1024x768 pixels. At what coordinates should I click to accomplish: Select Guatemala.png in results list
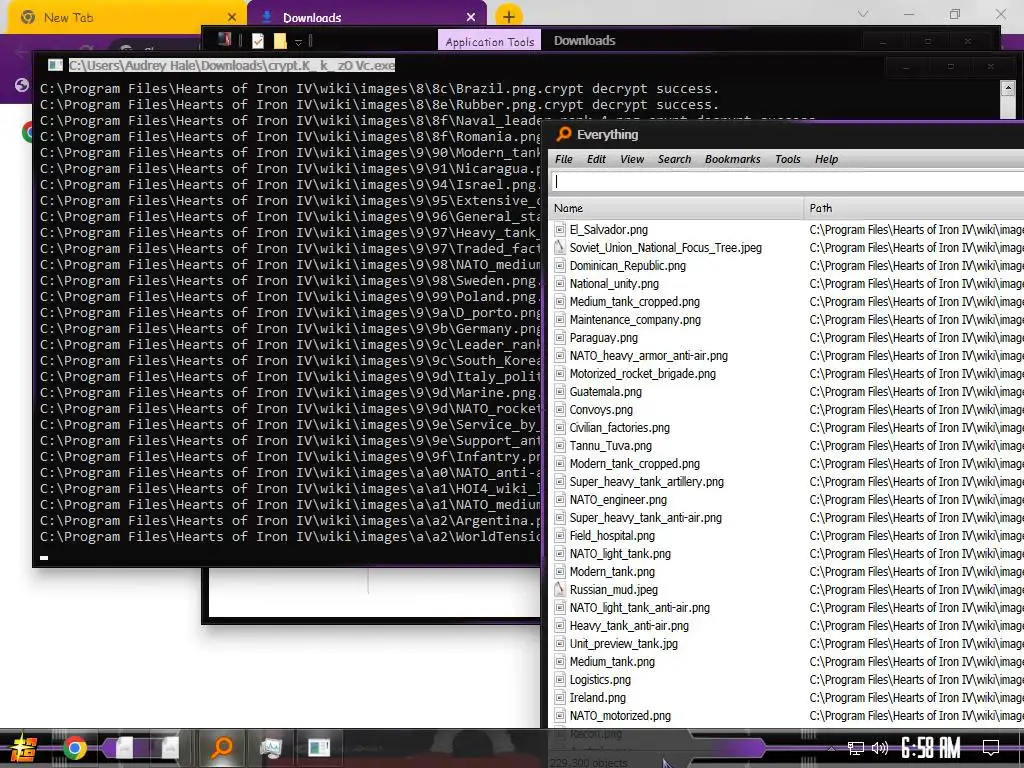[x=605, y=392]
